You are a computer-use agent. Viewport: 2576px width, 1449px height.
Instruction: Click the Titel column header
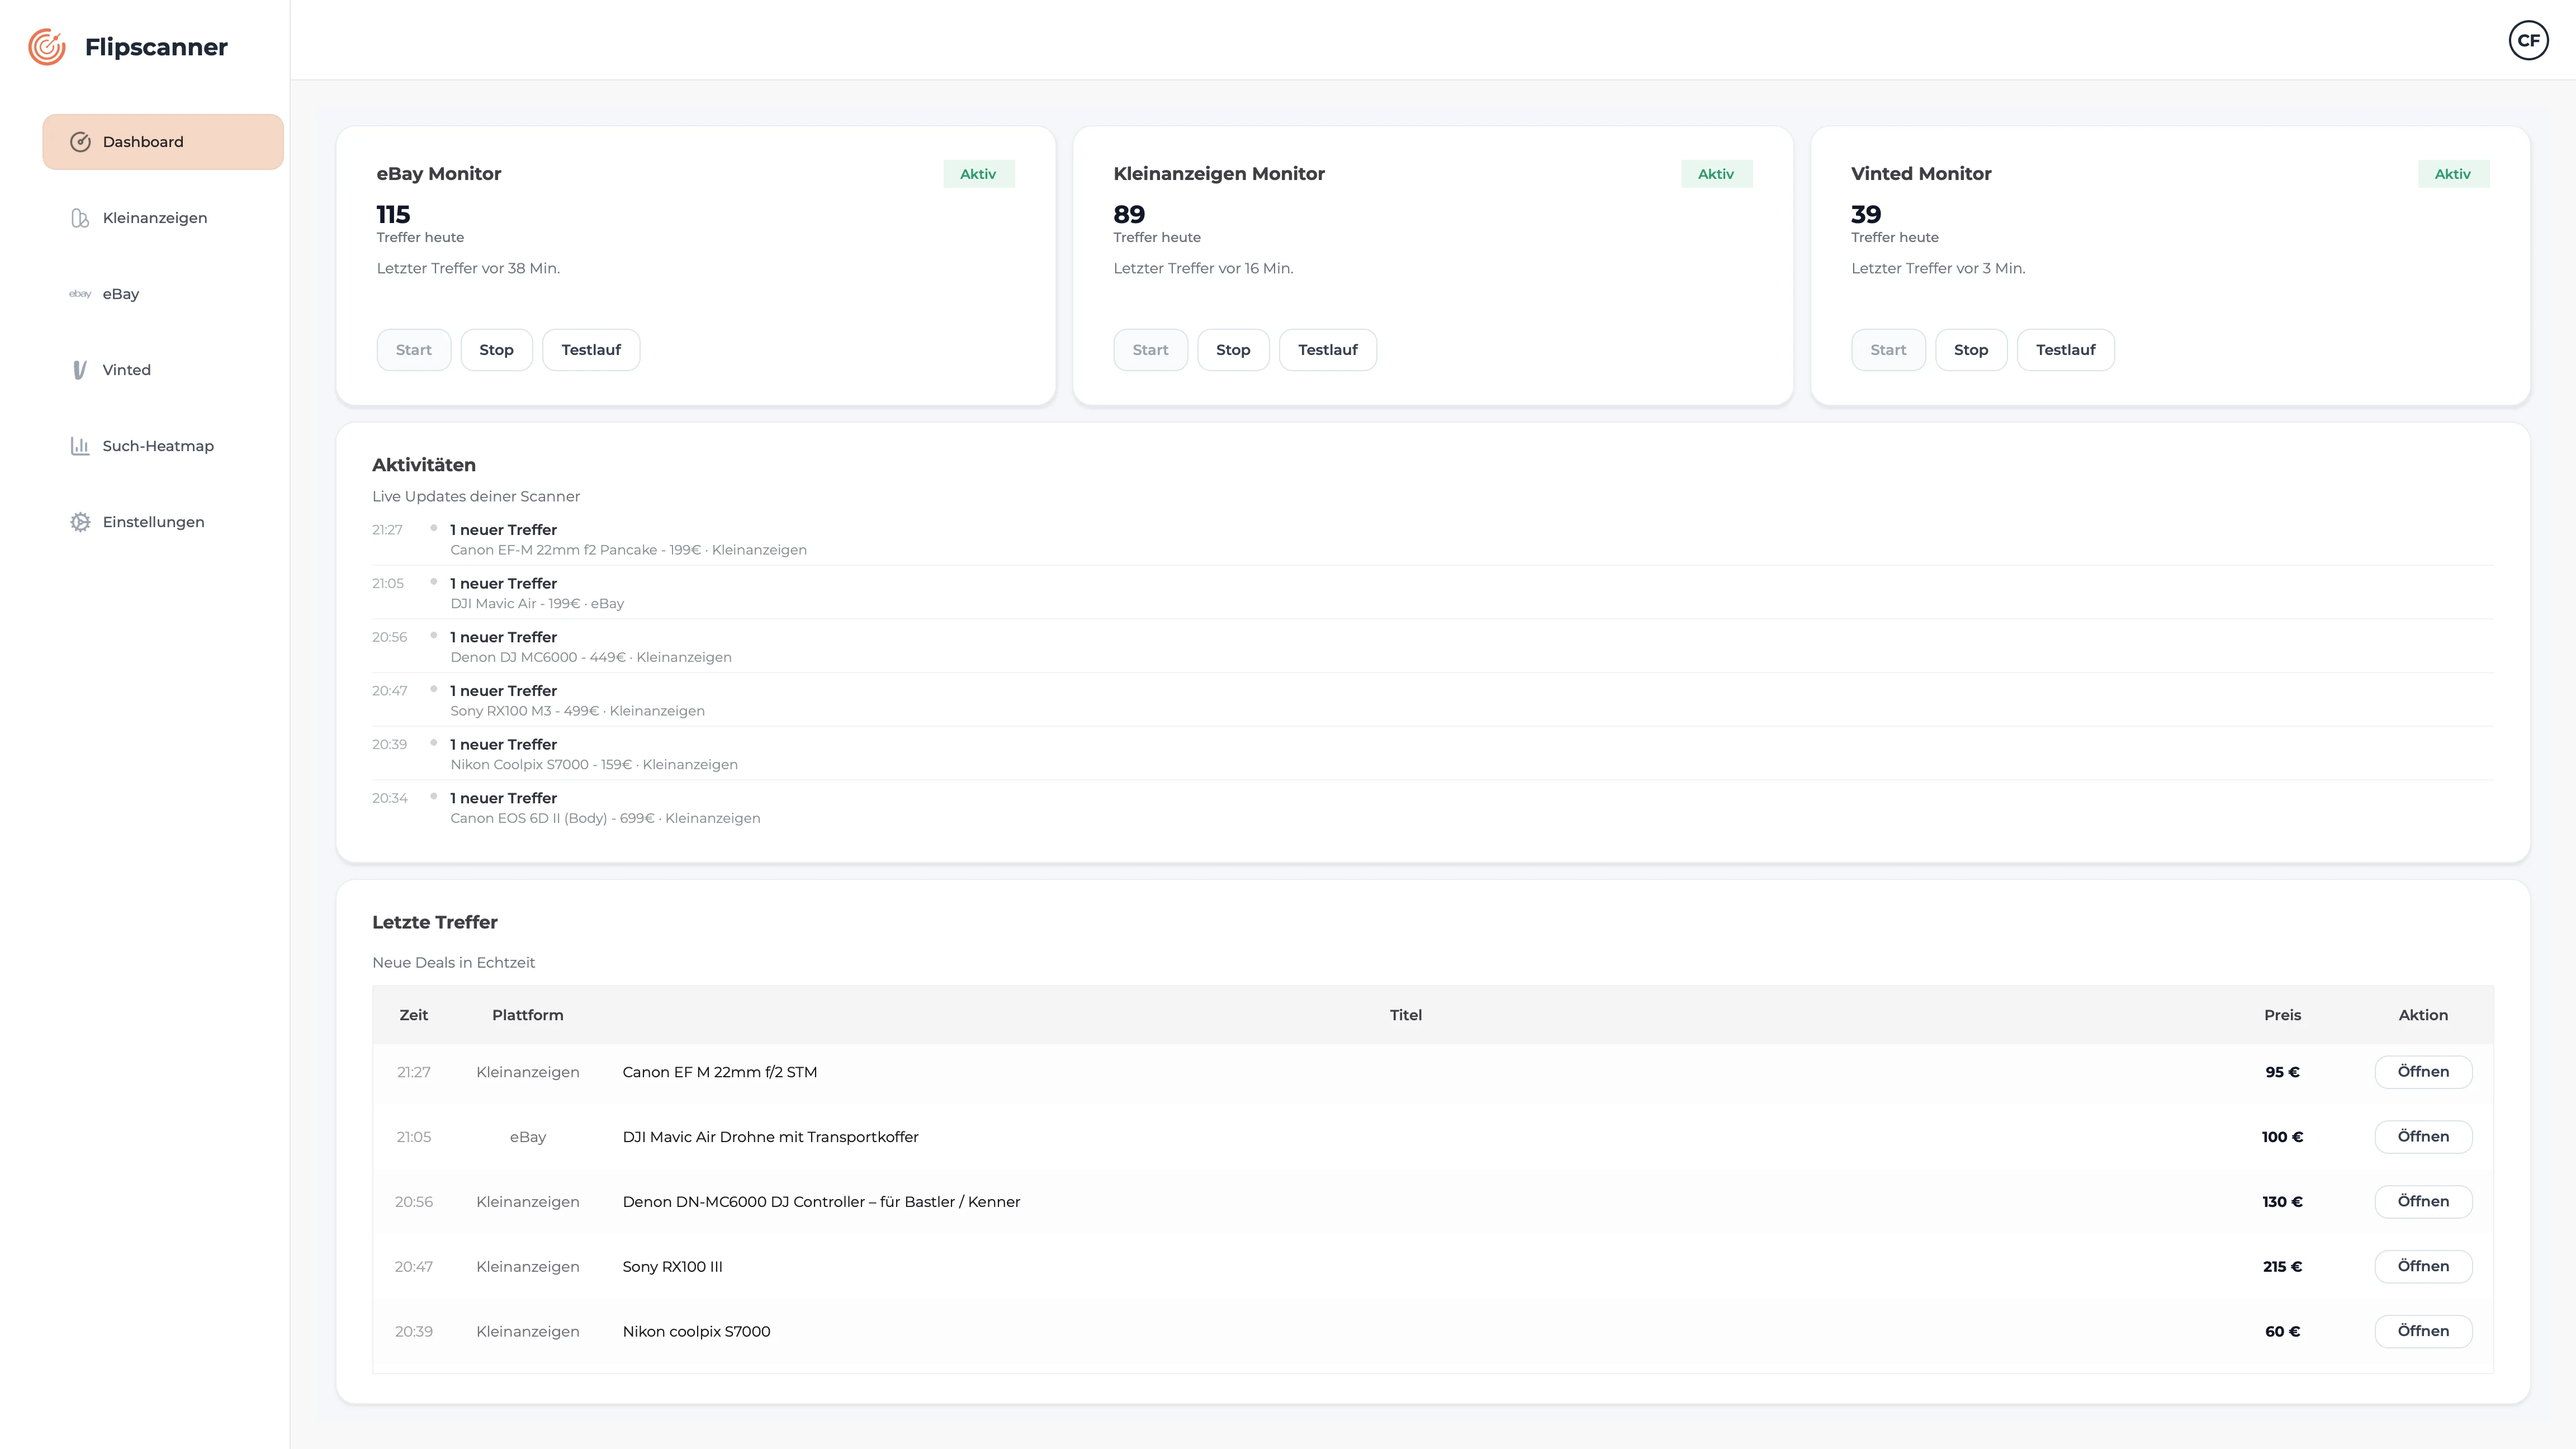[1405, 1015]
